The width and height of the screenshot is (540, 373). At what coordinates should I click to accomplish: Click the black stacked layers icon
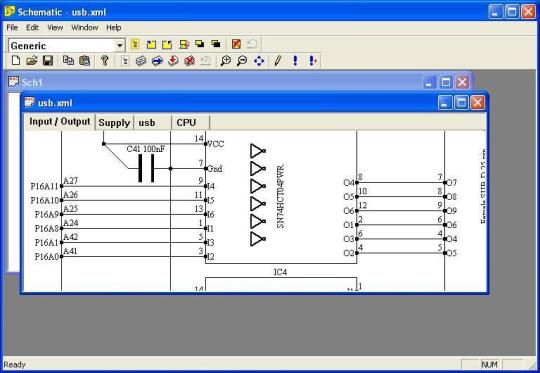[216, 44]
